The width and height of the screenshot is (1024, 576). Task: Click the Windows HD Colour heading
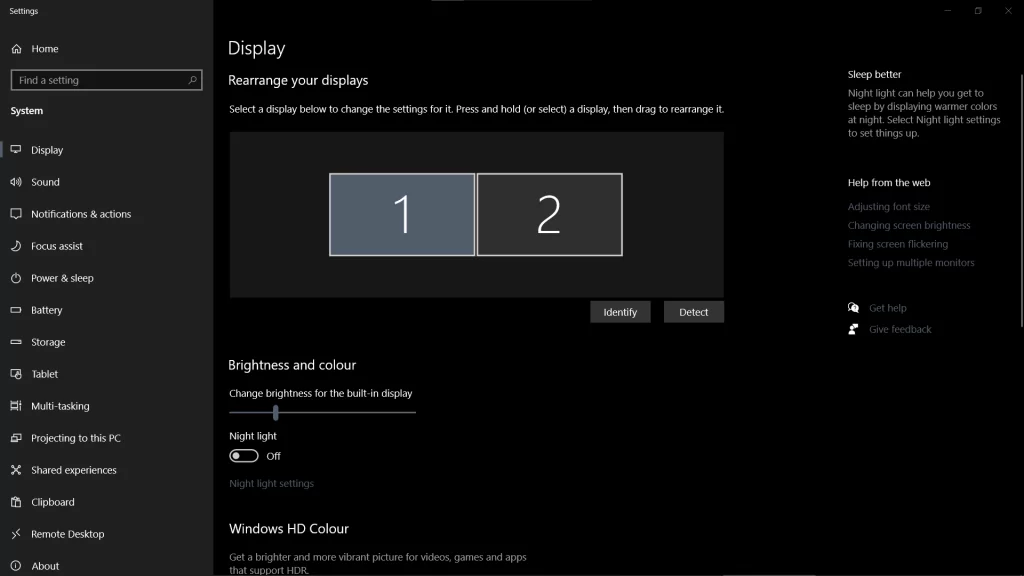(x=289, y=528)
